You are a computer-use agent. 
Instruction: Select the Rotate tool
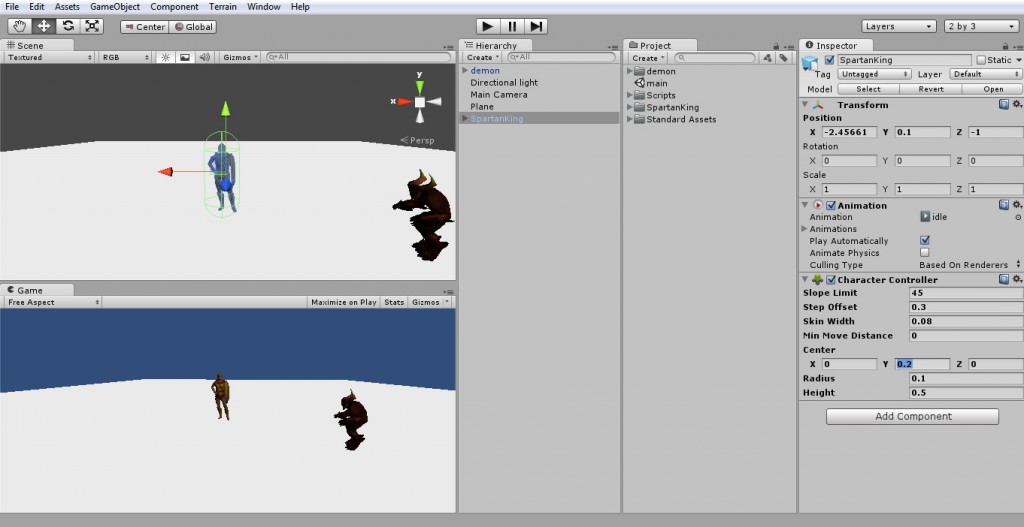(x=68, y=26)
